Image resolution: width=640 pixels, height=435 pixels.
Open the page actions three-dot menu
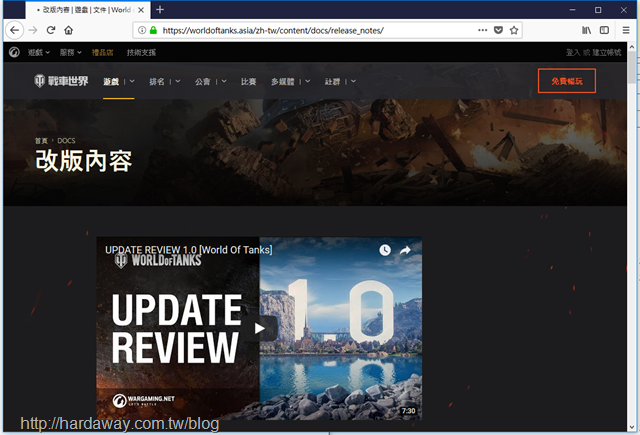pyautogui.click(x=482, y=30)
